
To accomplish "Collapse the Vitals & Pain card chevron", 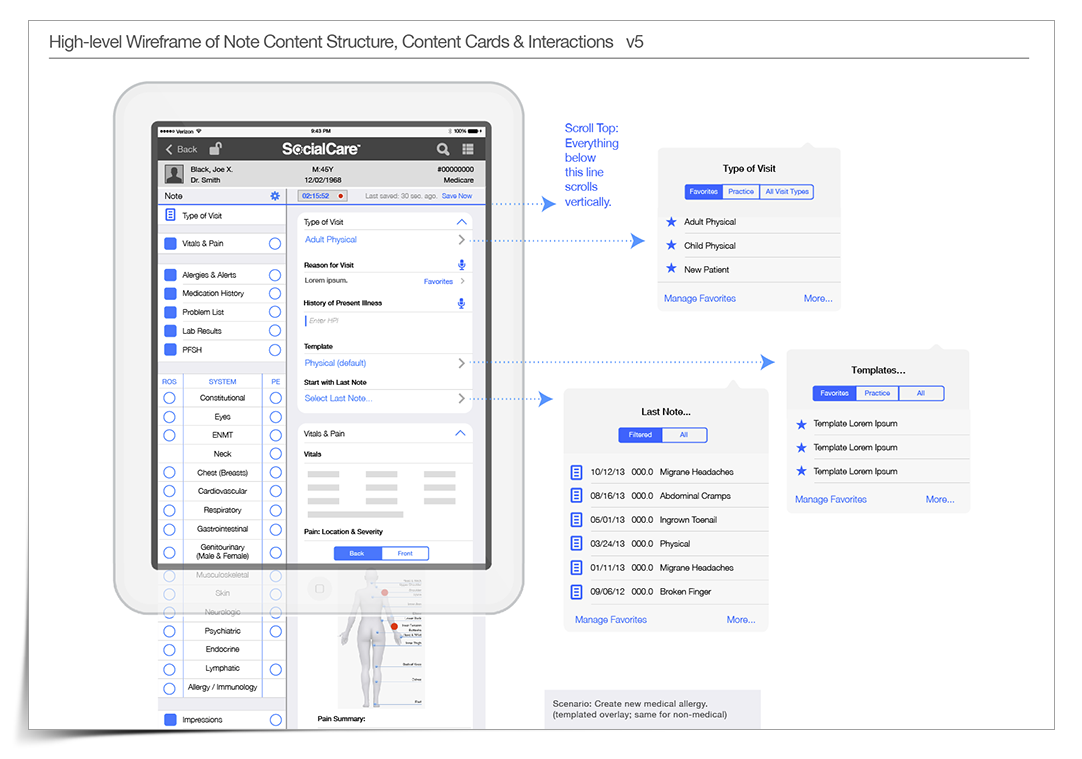I will (x=460, y=433).
